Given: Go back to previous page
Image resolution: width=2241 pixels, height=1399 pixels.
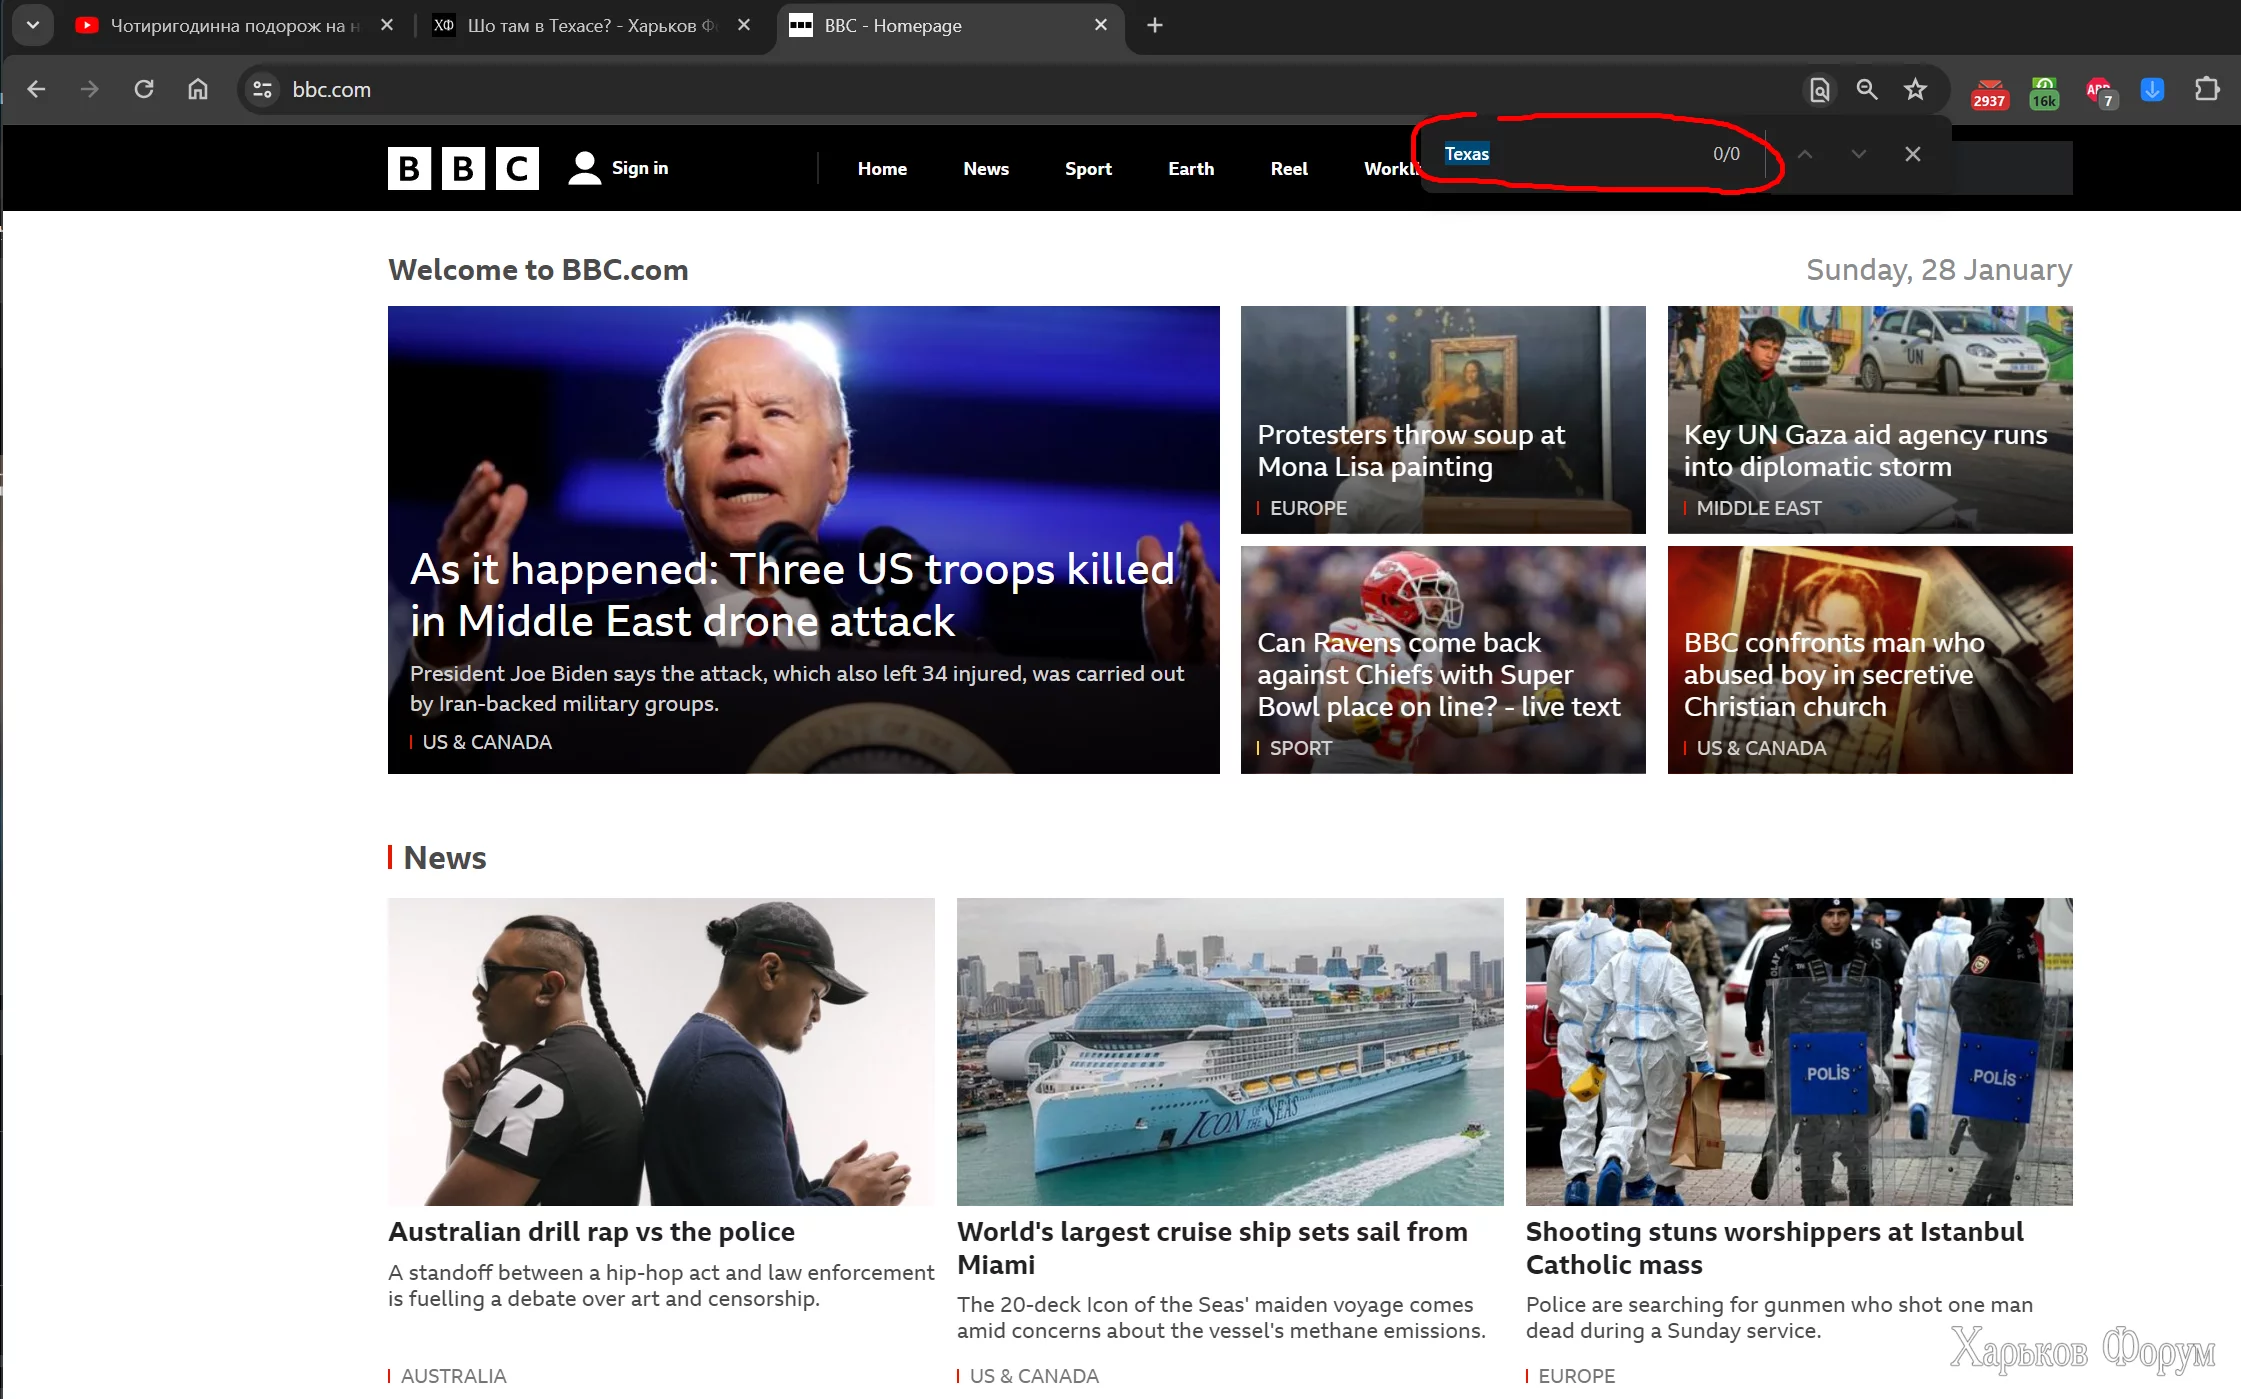Looking at the screenshot, I should 36,89.
